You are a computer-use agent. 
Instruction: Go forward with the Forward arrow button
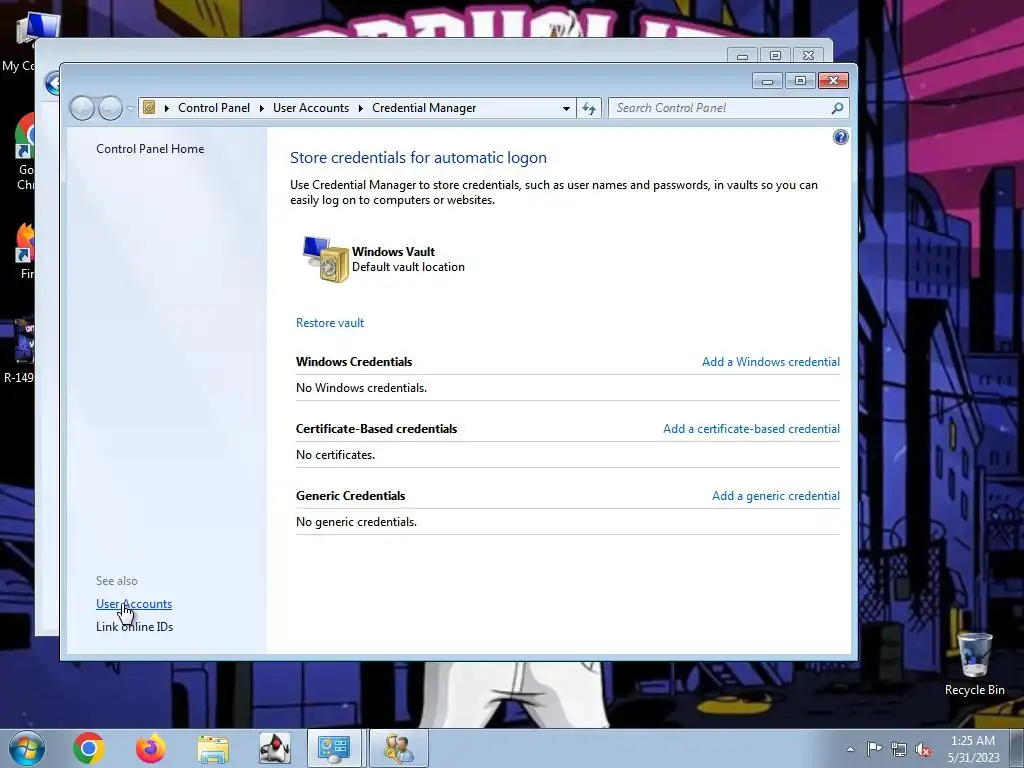pos(110,108)
